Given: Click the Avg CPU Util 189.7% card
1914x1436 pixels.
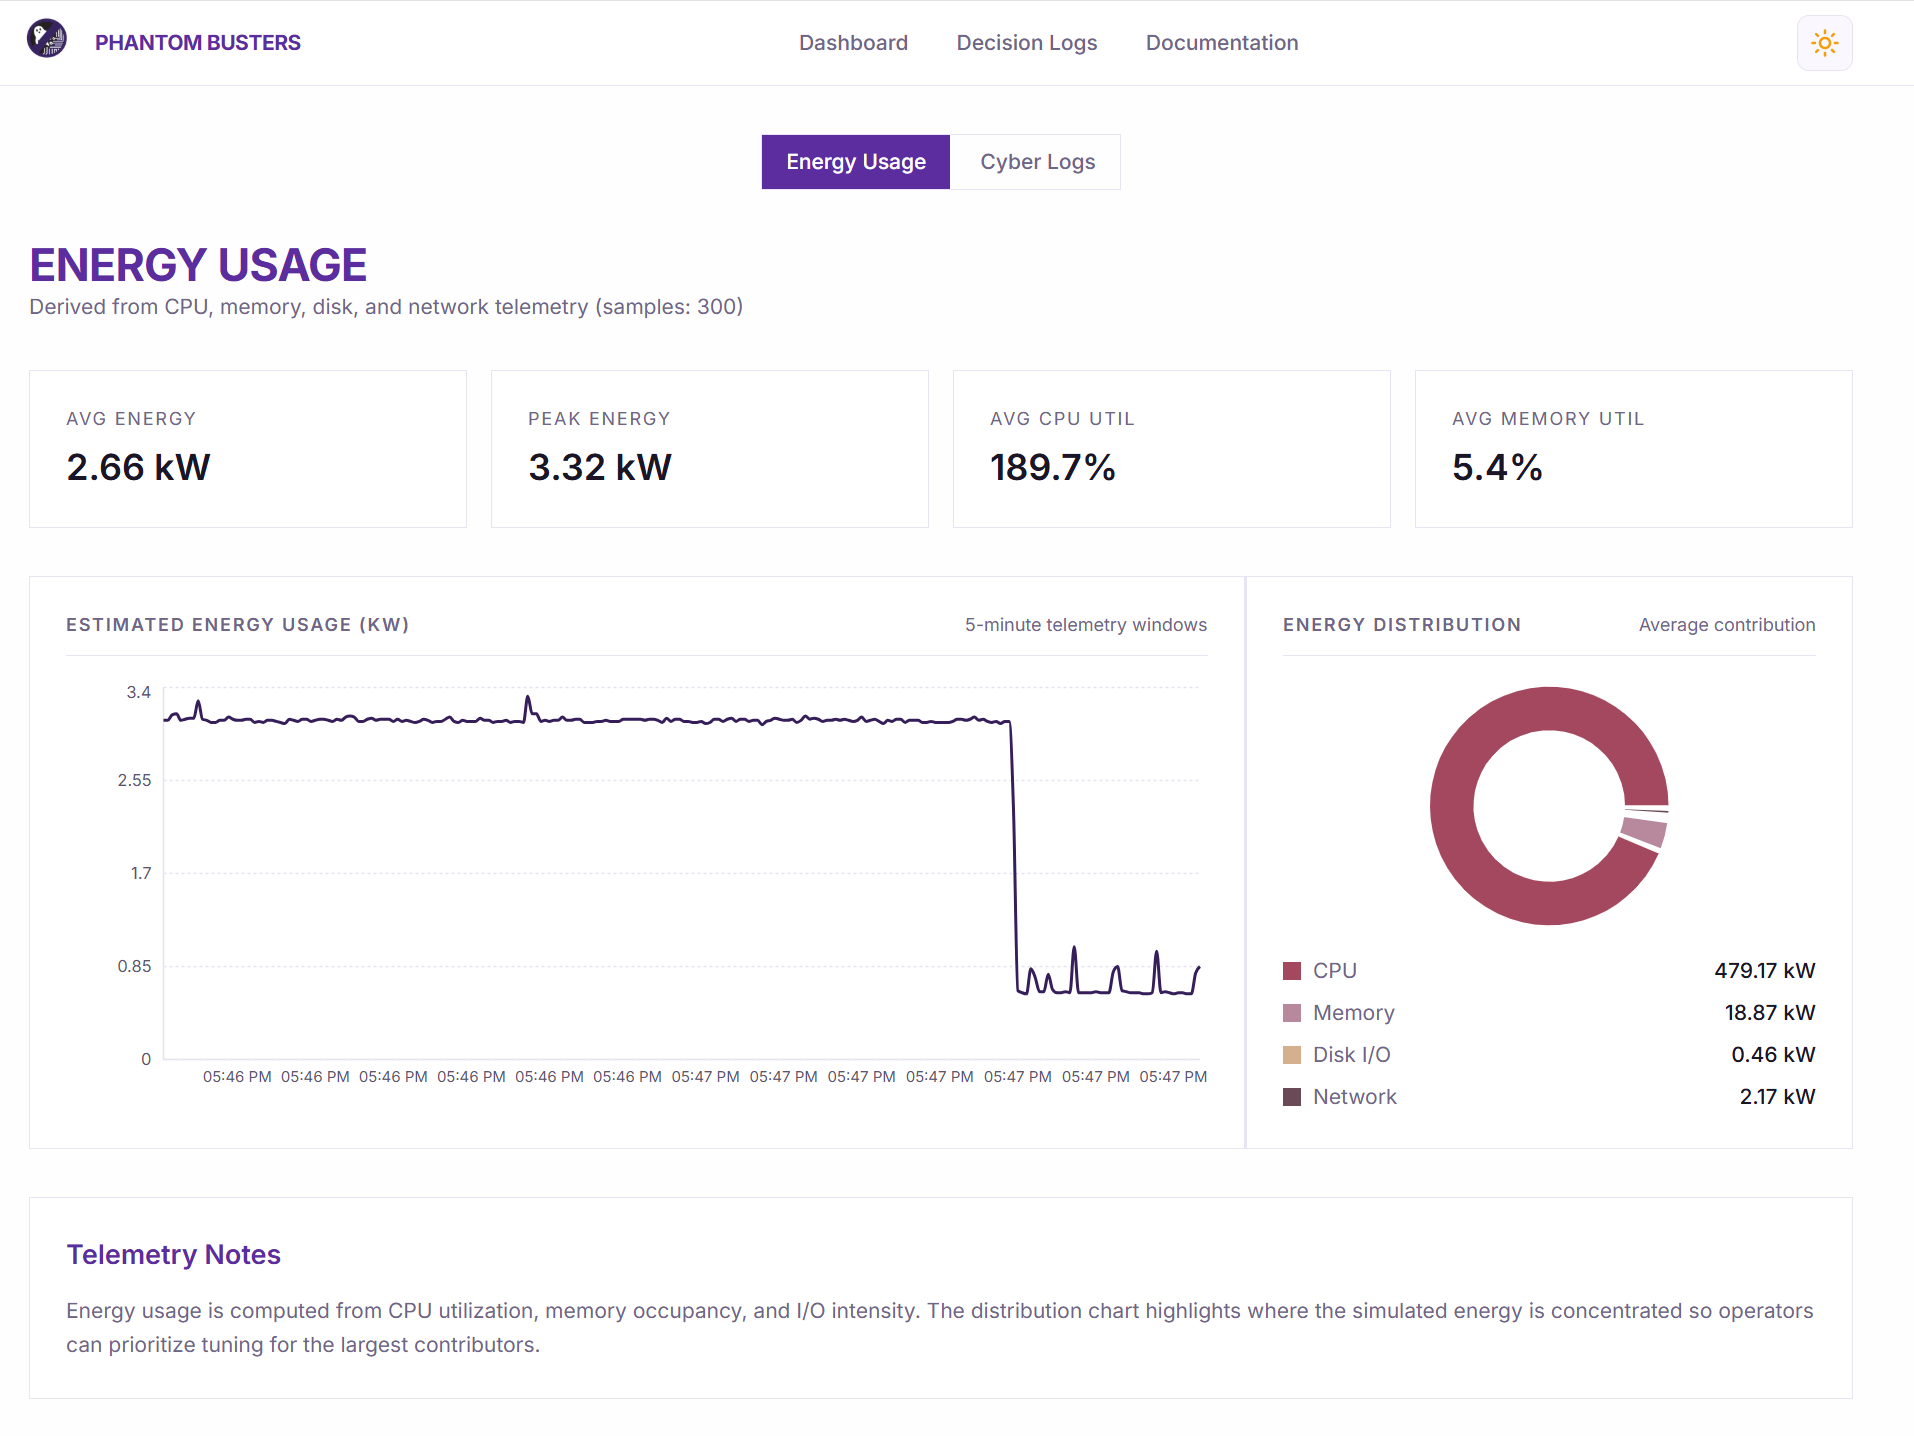Looking at the screenshot, I should 1172,449.
